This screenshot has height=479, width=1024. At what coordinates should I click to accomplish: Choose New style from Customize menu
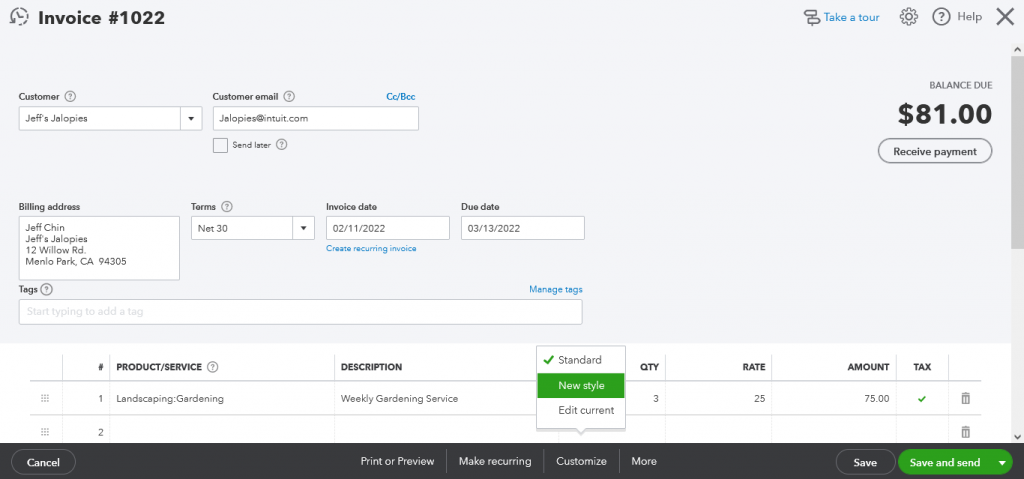581,386
